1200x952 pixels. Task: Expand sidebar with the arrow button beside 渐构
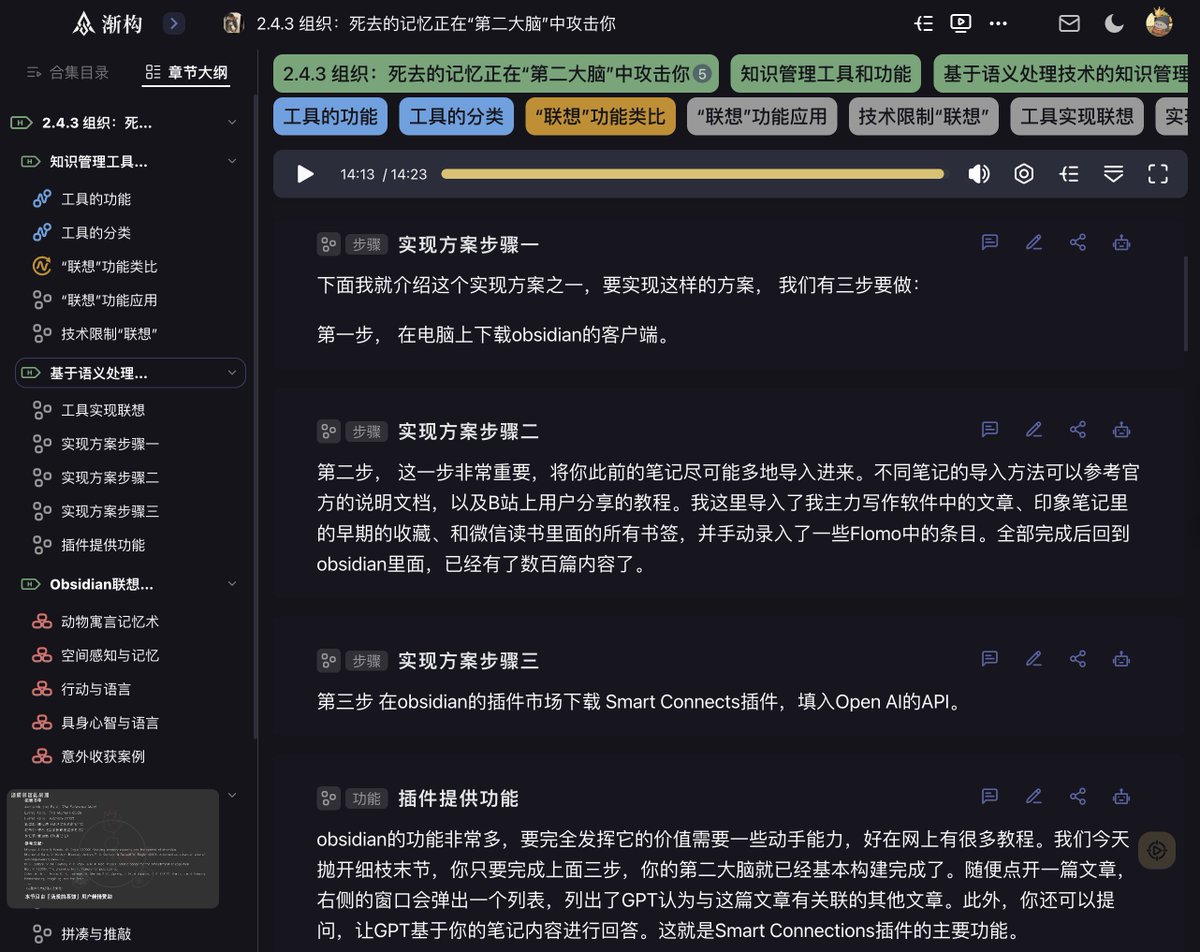tap(174, 23)
